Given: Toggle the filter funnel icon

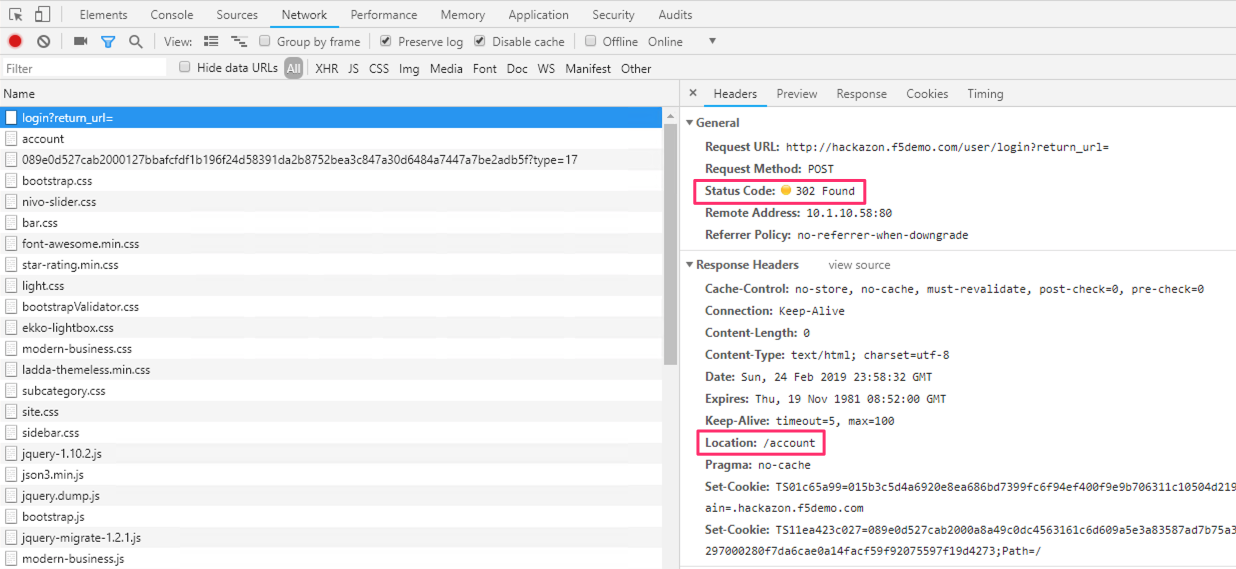Looking at the screenshot, I should point(108,42).
